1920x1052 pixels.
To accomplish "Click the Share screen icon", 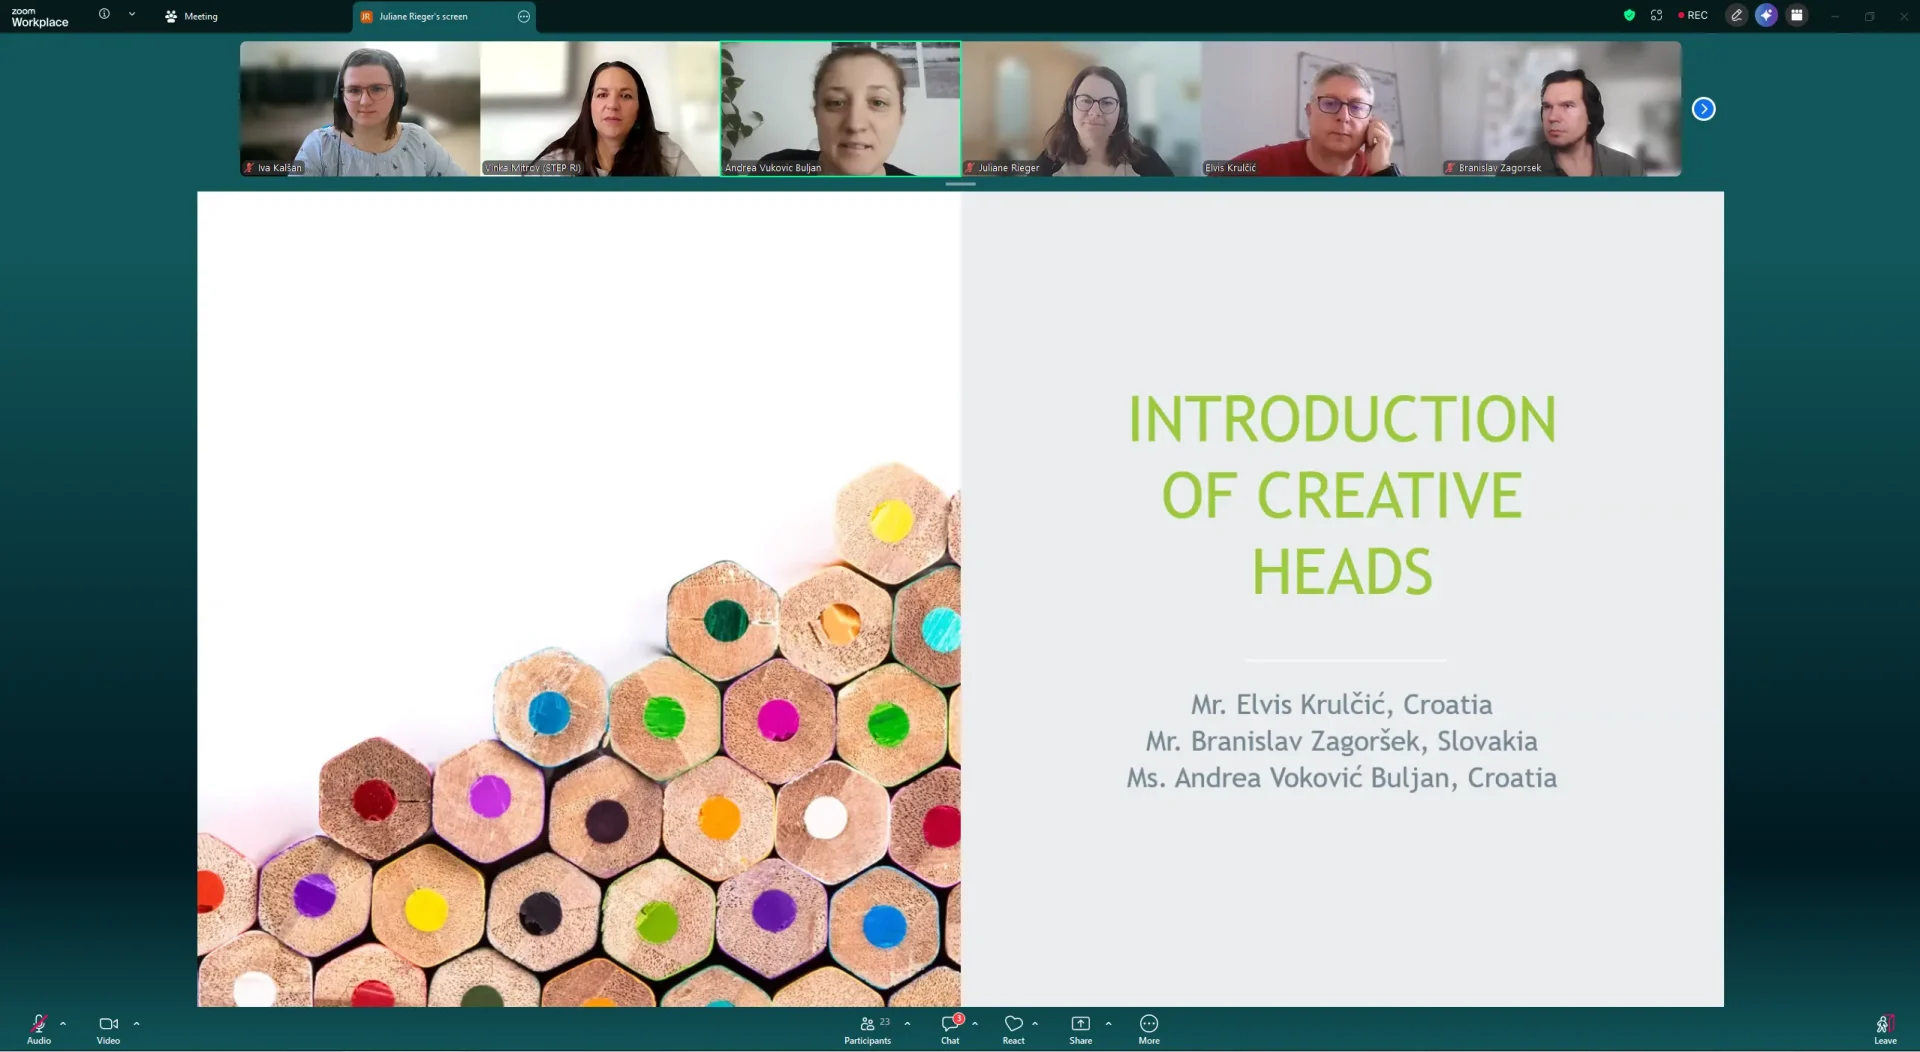I will [1080, 1028].
